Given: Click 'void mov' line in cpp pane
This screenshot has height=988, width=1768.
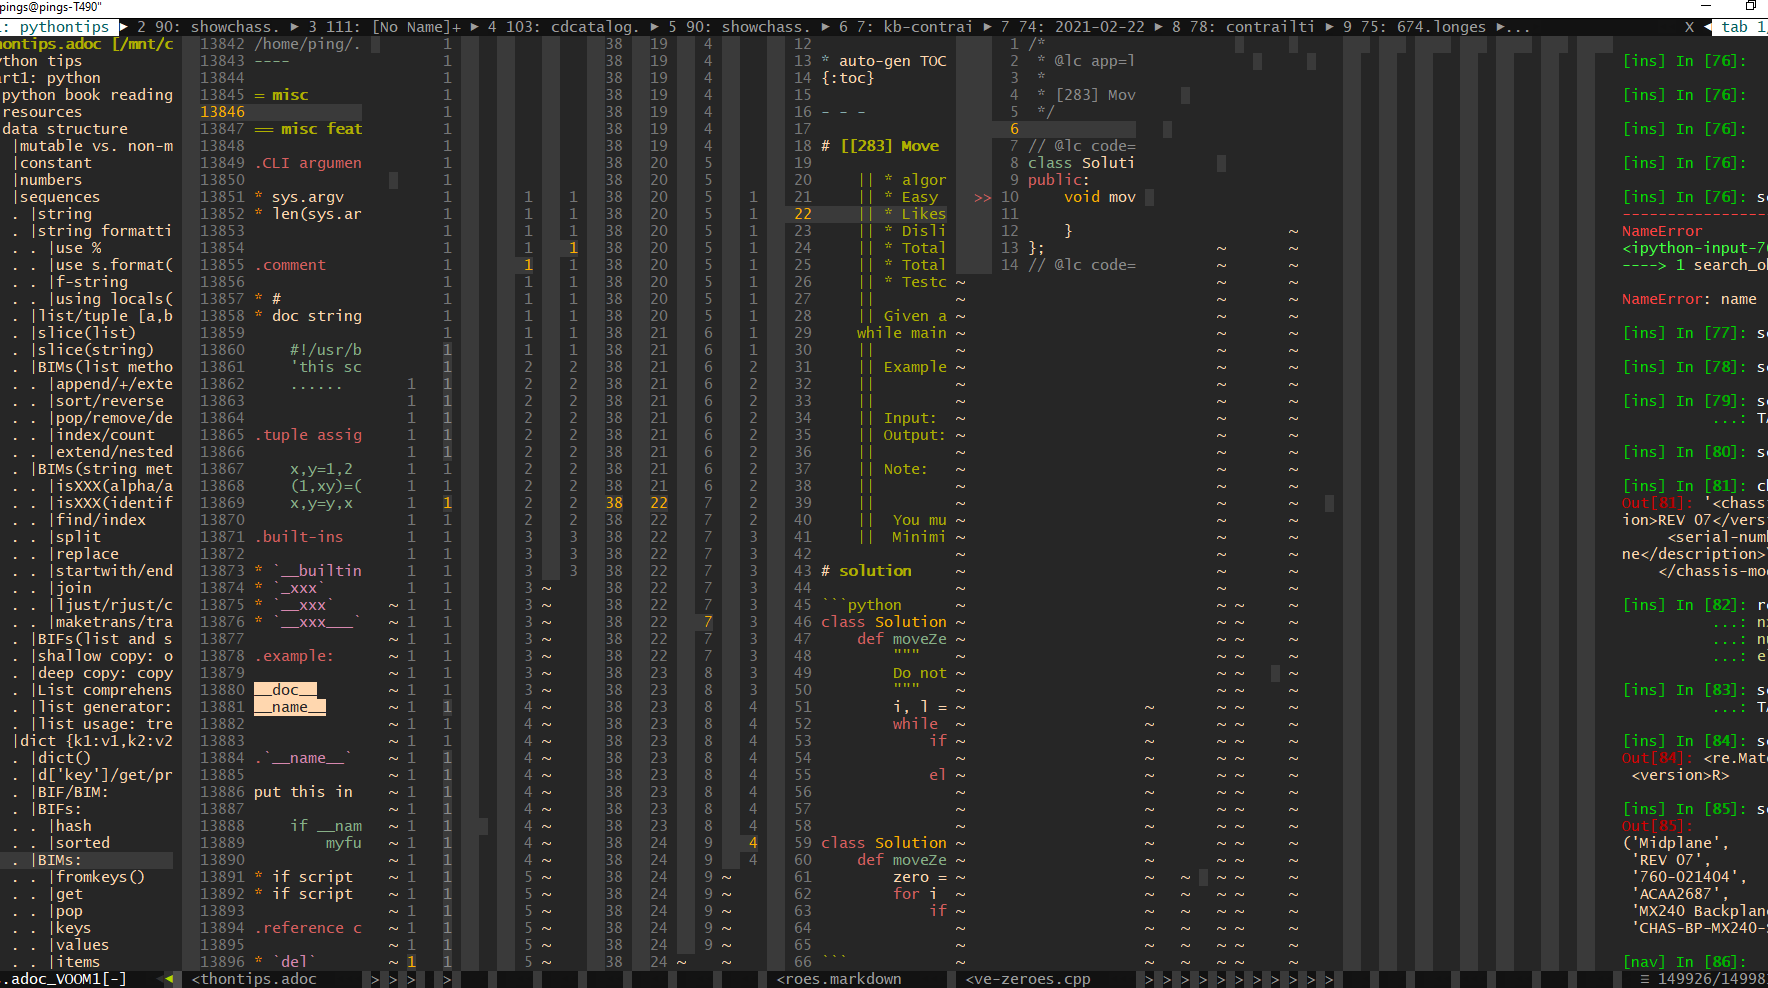Looking at the screenshot, I should click(x=1100, y=197).
